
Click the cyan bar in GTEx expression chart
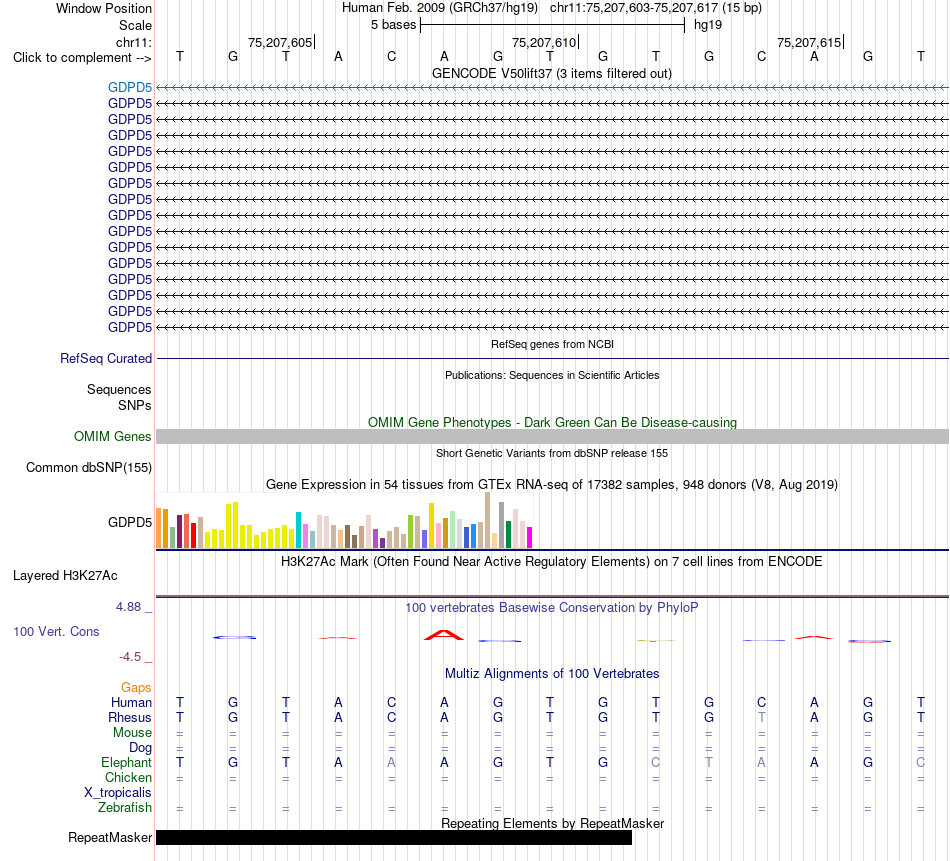pos(298,530)
